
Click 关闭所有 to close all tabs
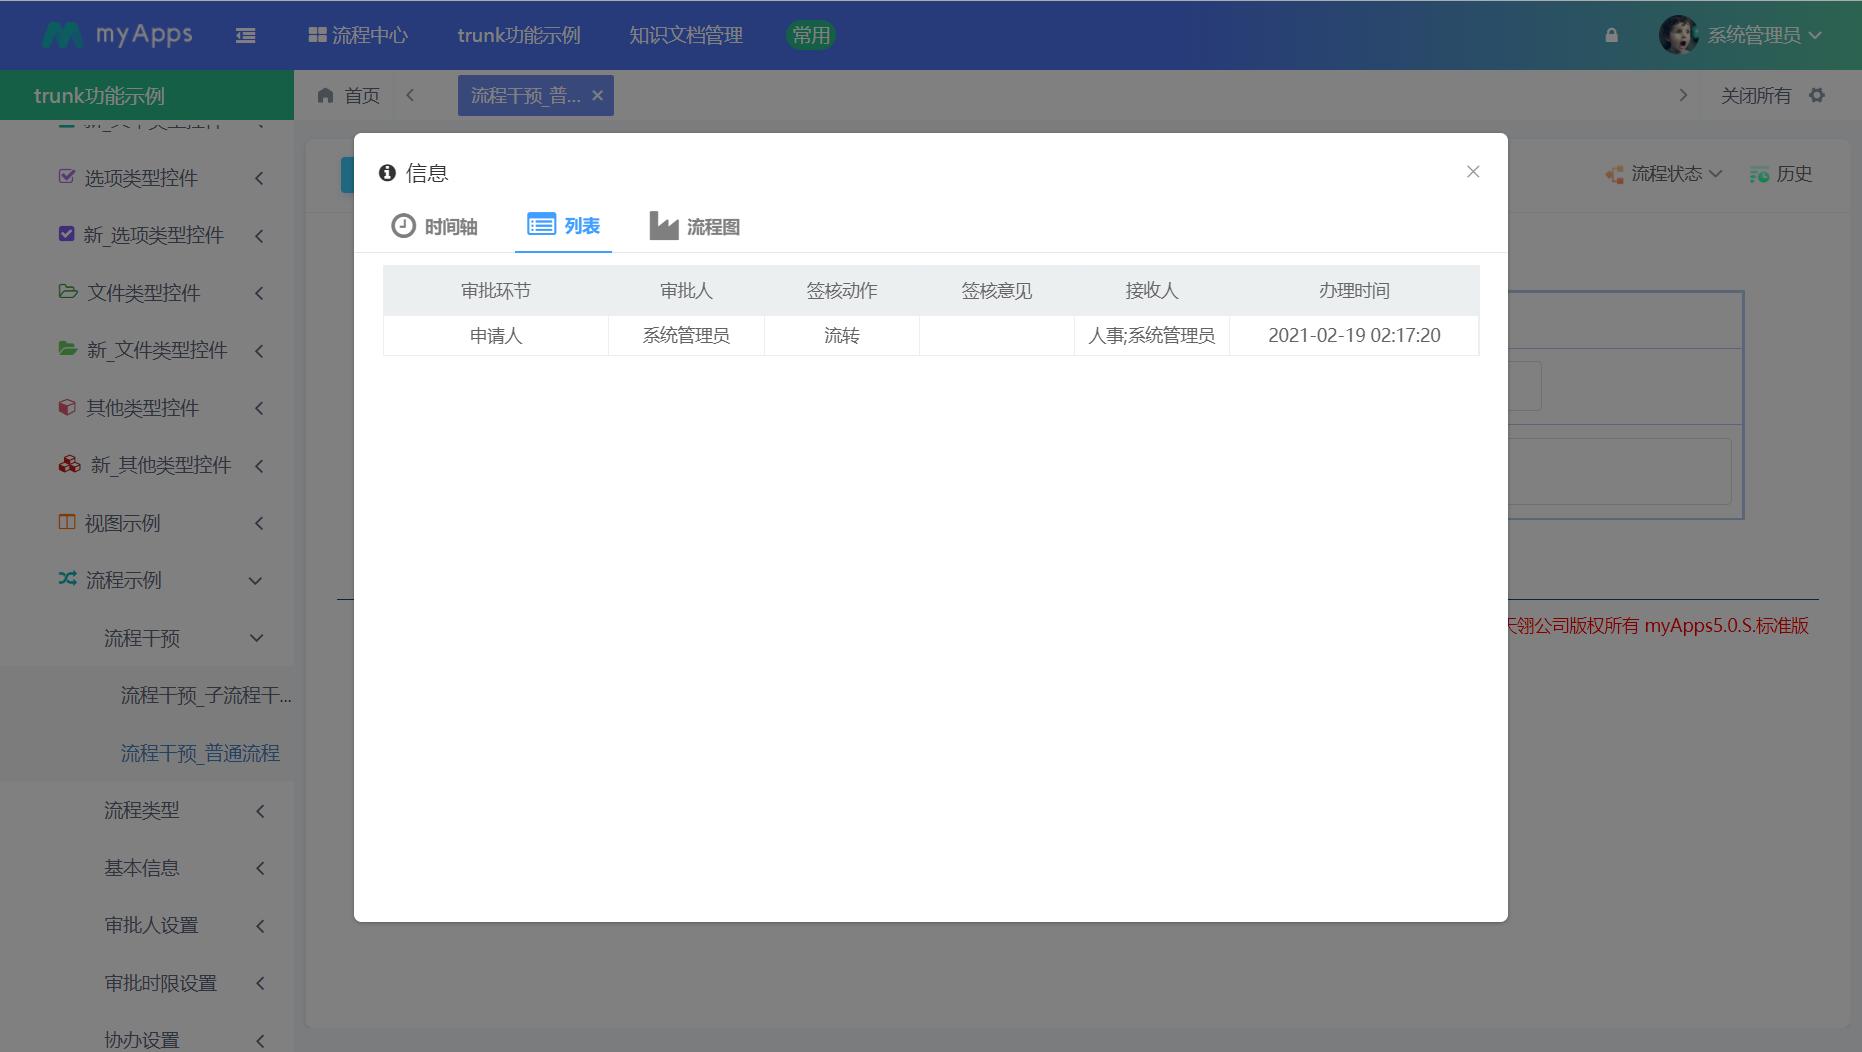1755,96
